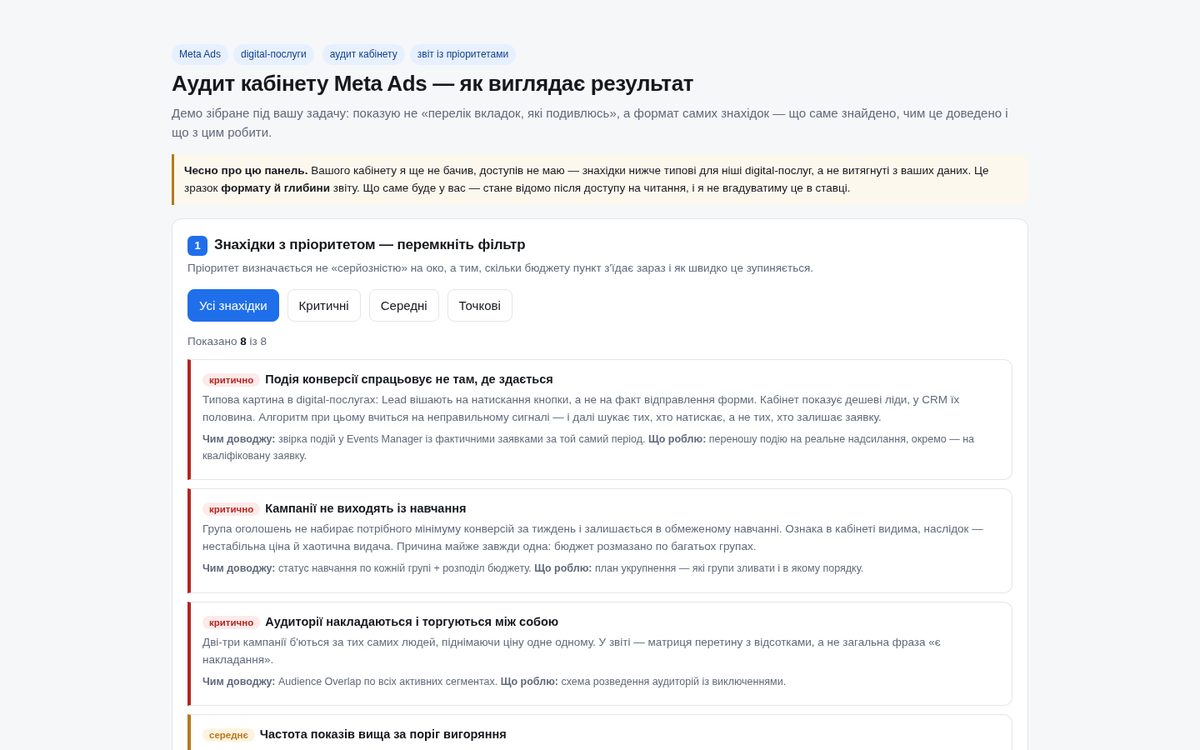Open finding "Аудиторії накладаються і торгуються між собою"
Image resolution: width=1200 pixels, height=750 pixels.
(x=412, y=622)
